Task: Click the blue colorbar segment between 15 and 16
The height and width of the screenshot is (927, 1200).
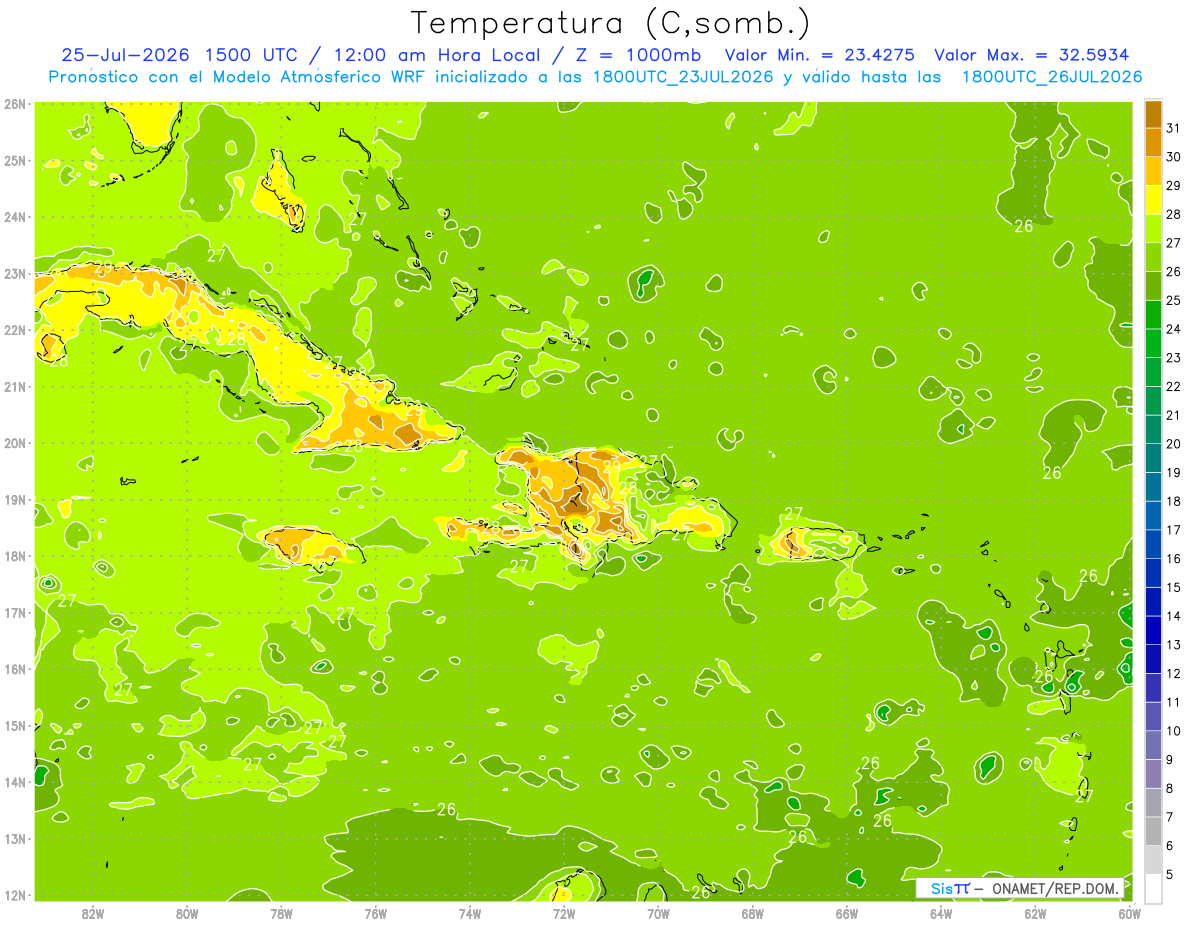Action: coord(1153,574)
